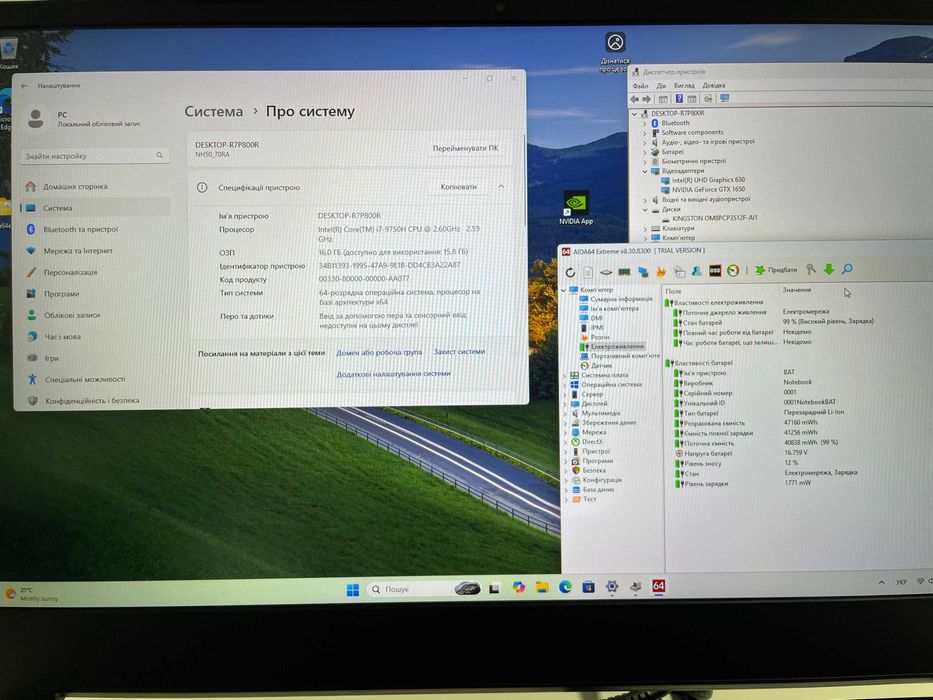Collapse the Диски node in Device Manager
The height and width of the screenshot is (700, 933).
click(645, 210)
